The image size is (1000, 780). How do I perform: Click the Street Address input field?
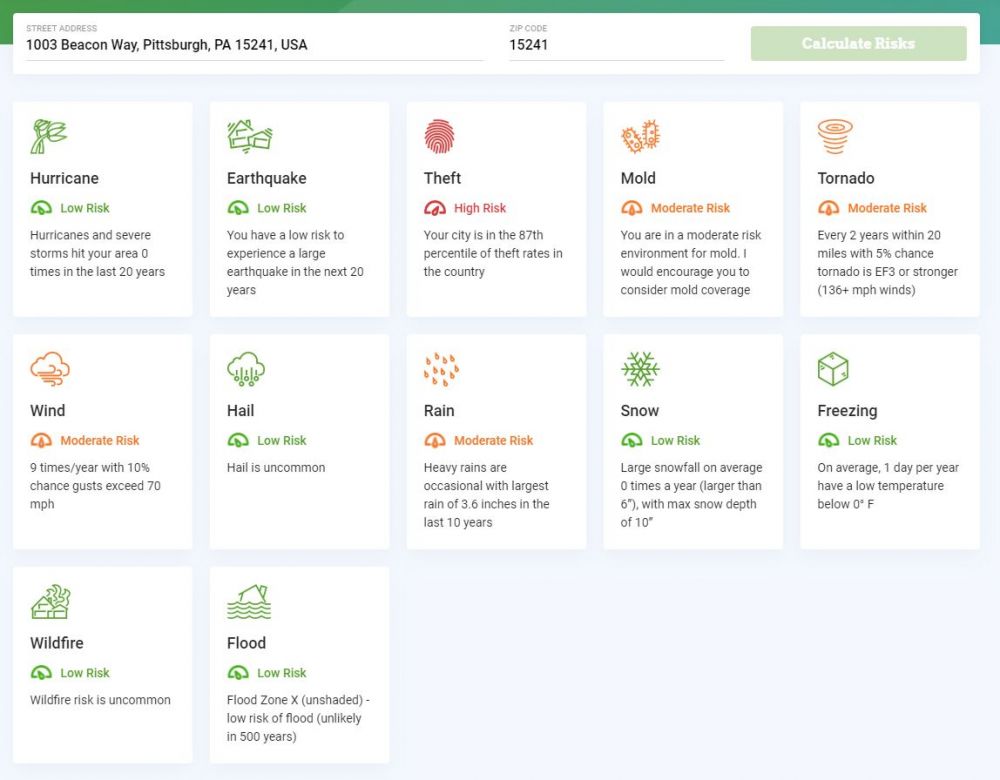pos(255,45)
